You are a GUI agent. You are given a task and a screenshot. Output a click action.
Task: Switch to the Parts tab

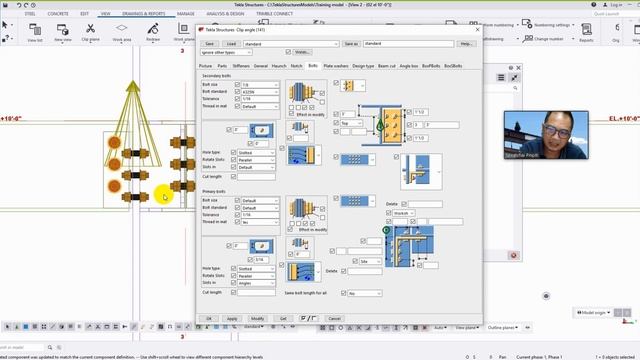coord(222,66)
